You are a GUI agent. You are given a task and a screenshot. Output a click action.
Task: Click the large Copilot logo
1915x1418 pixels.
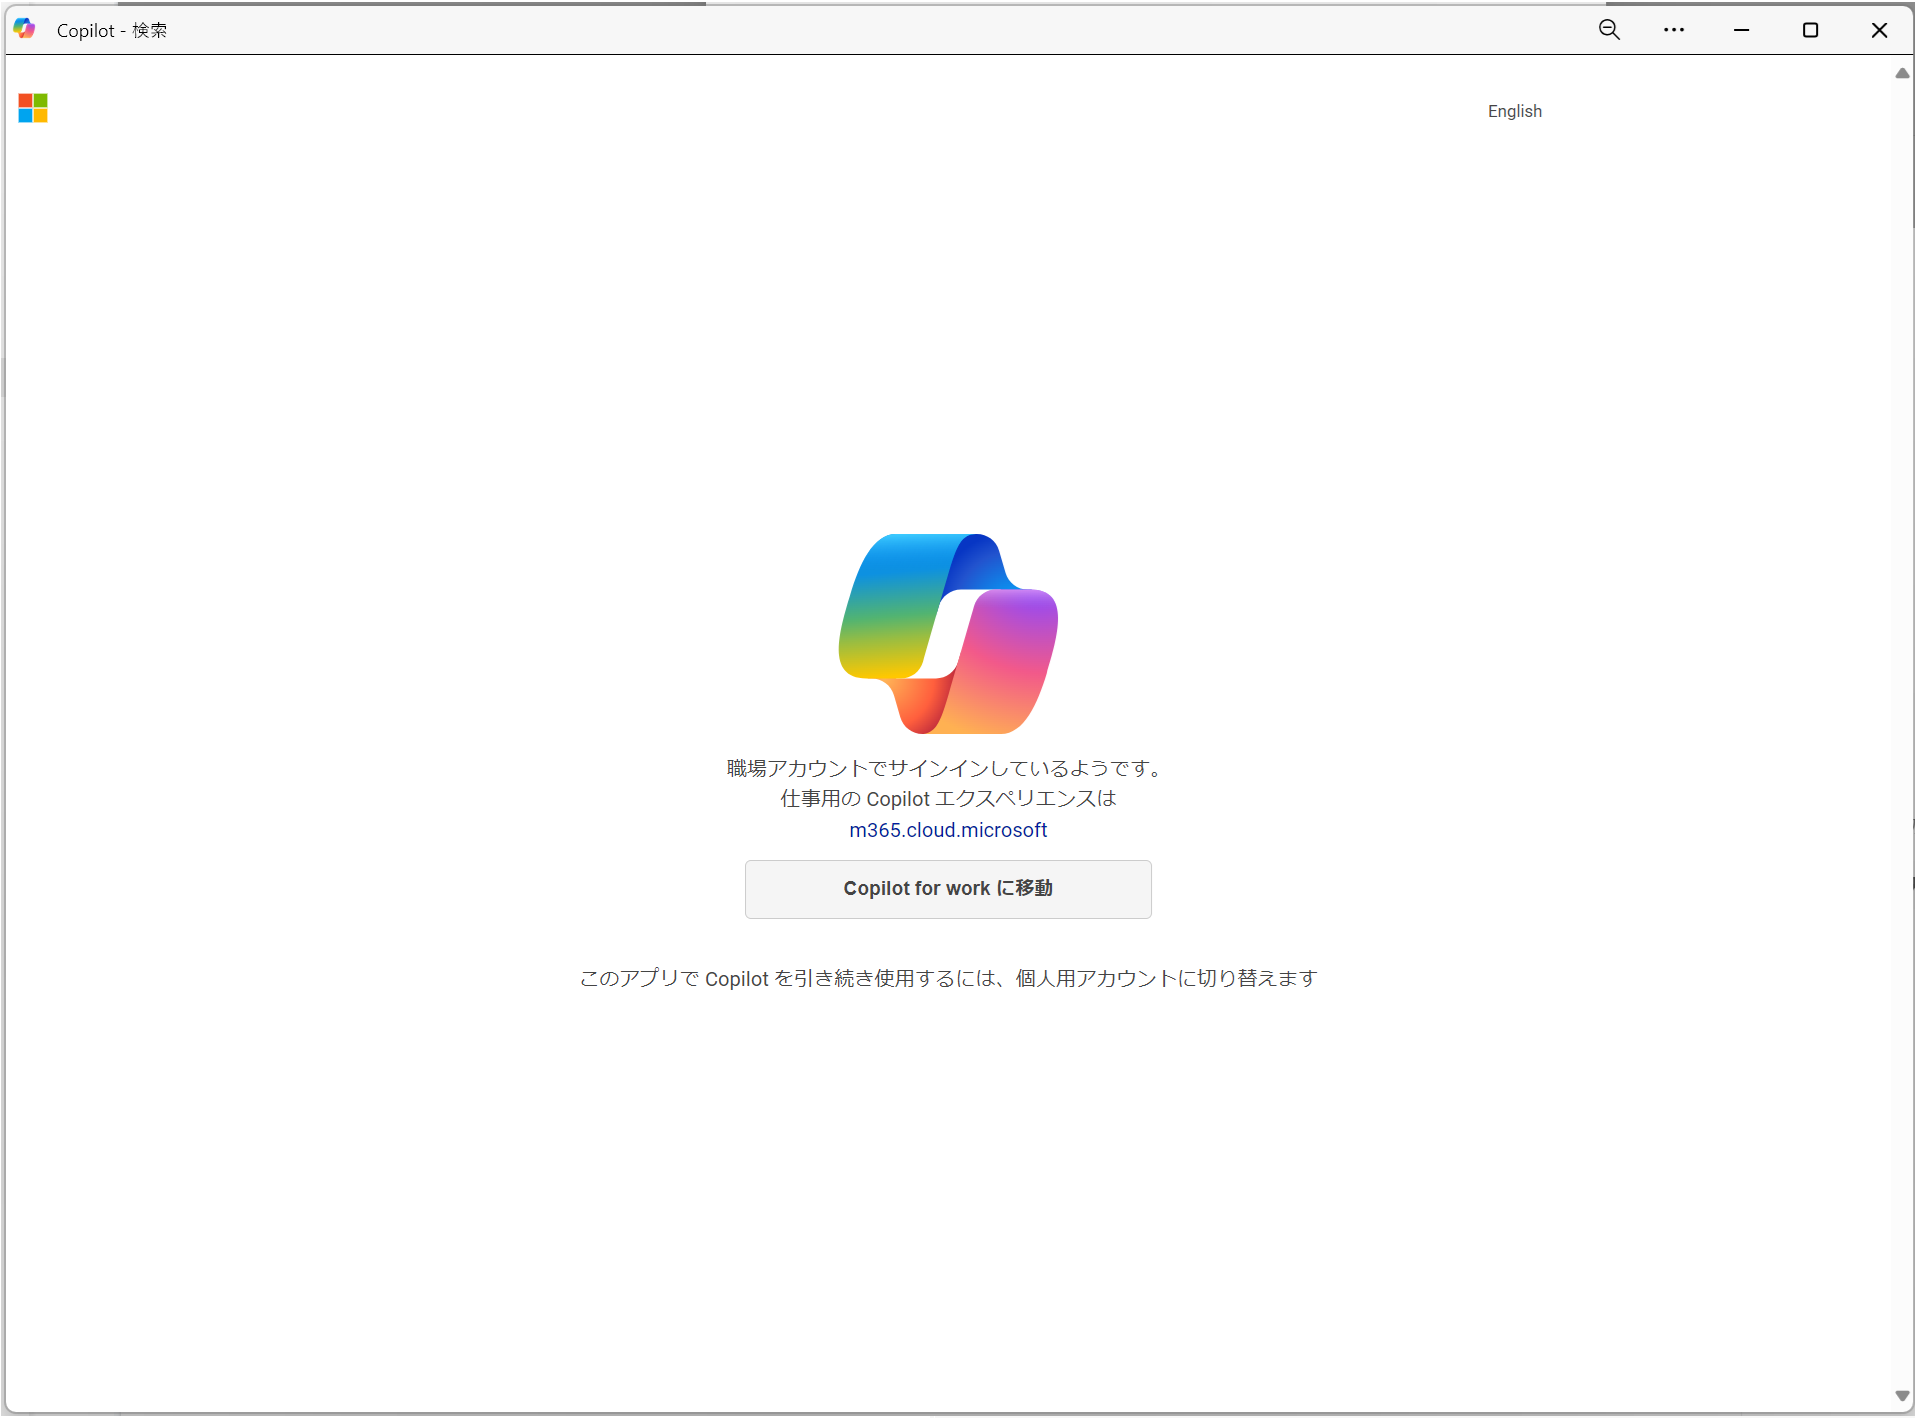point(947,633)
